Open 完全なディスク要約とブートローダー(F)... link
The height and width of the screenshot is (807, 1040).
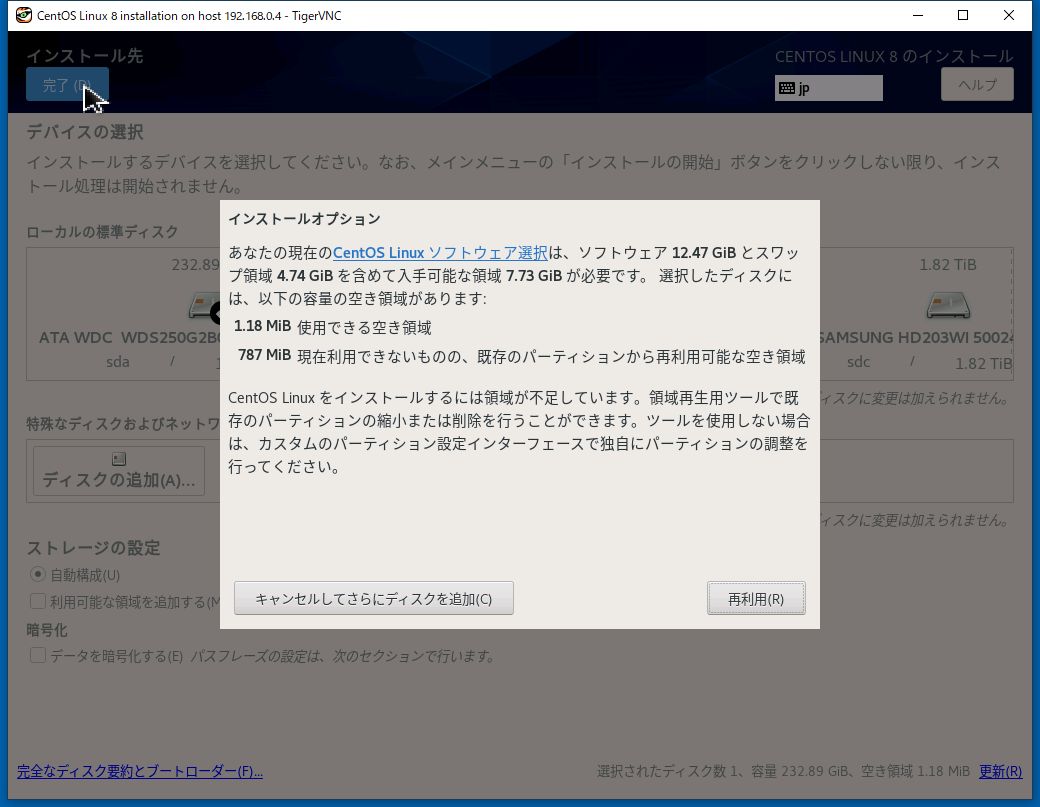[x=139, y=771]
